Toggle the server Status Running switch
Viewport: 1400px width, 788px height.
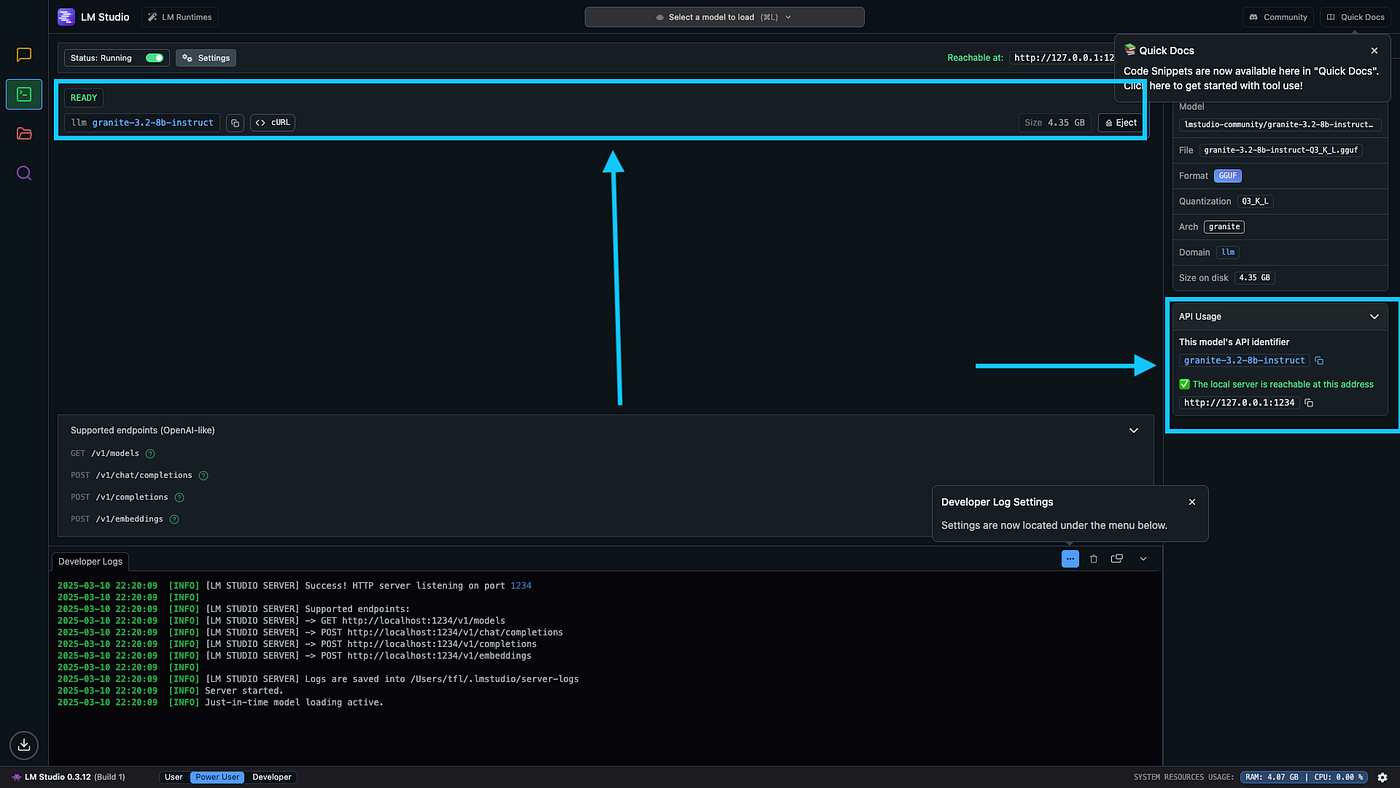(x=154, y=58)
